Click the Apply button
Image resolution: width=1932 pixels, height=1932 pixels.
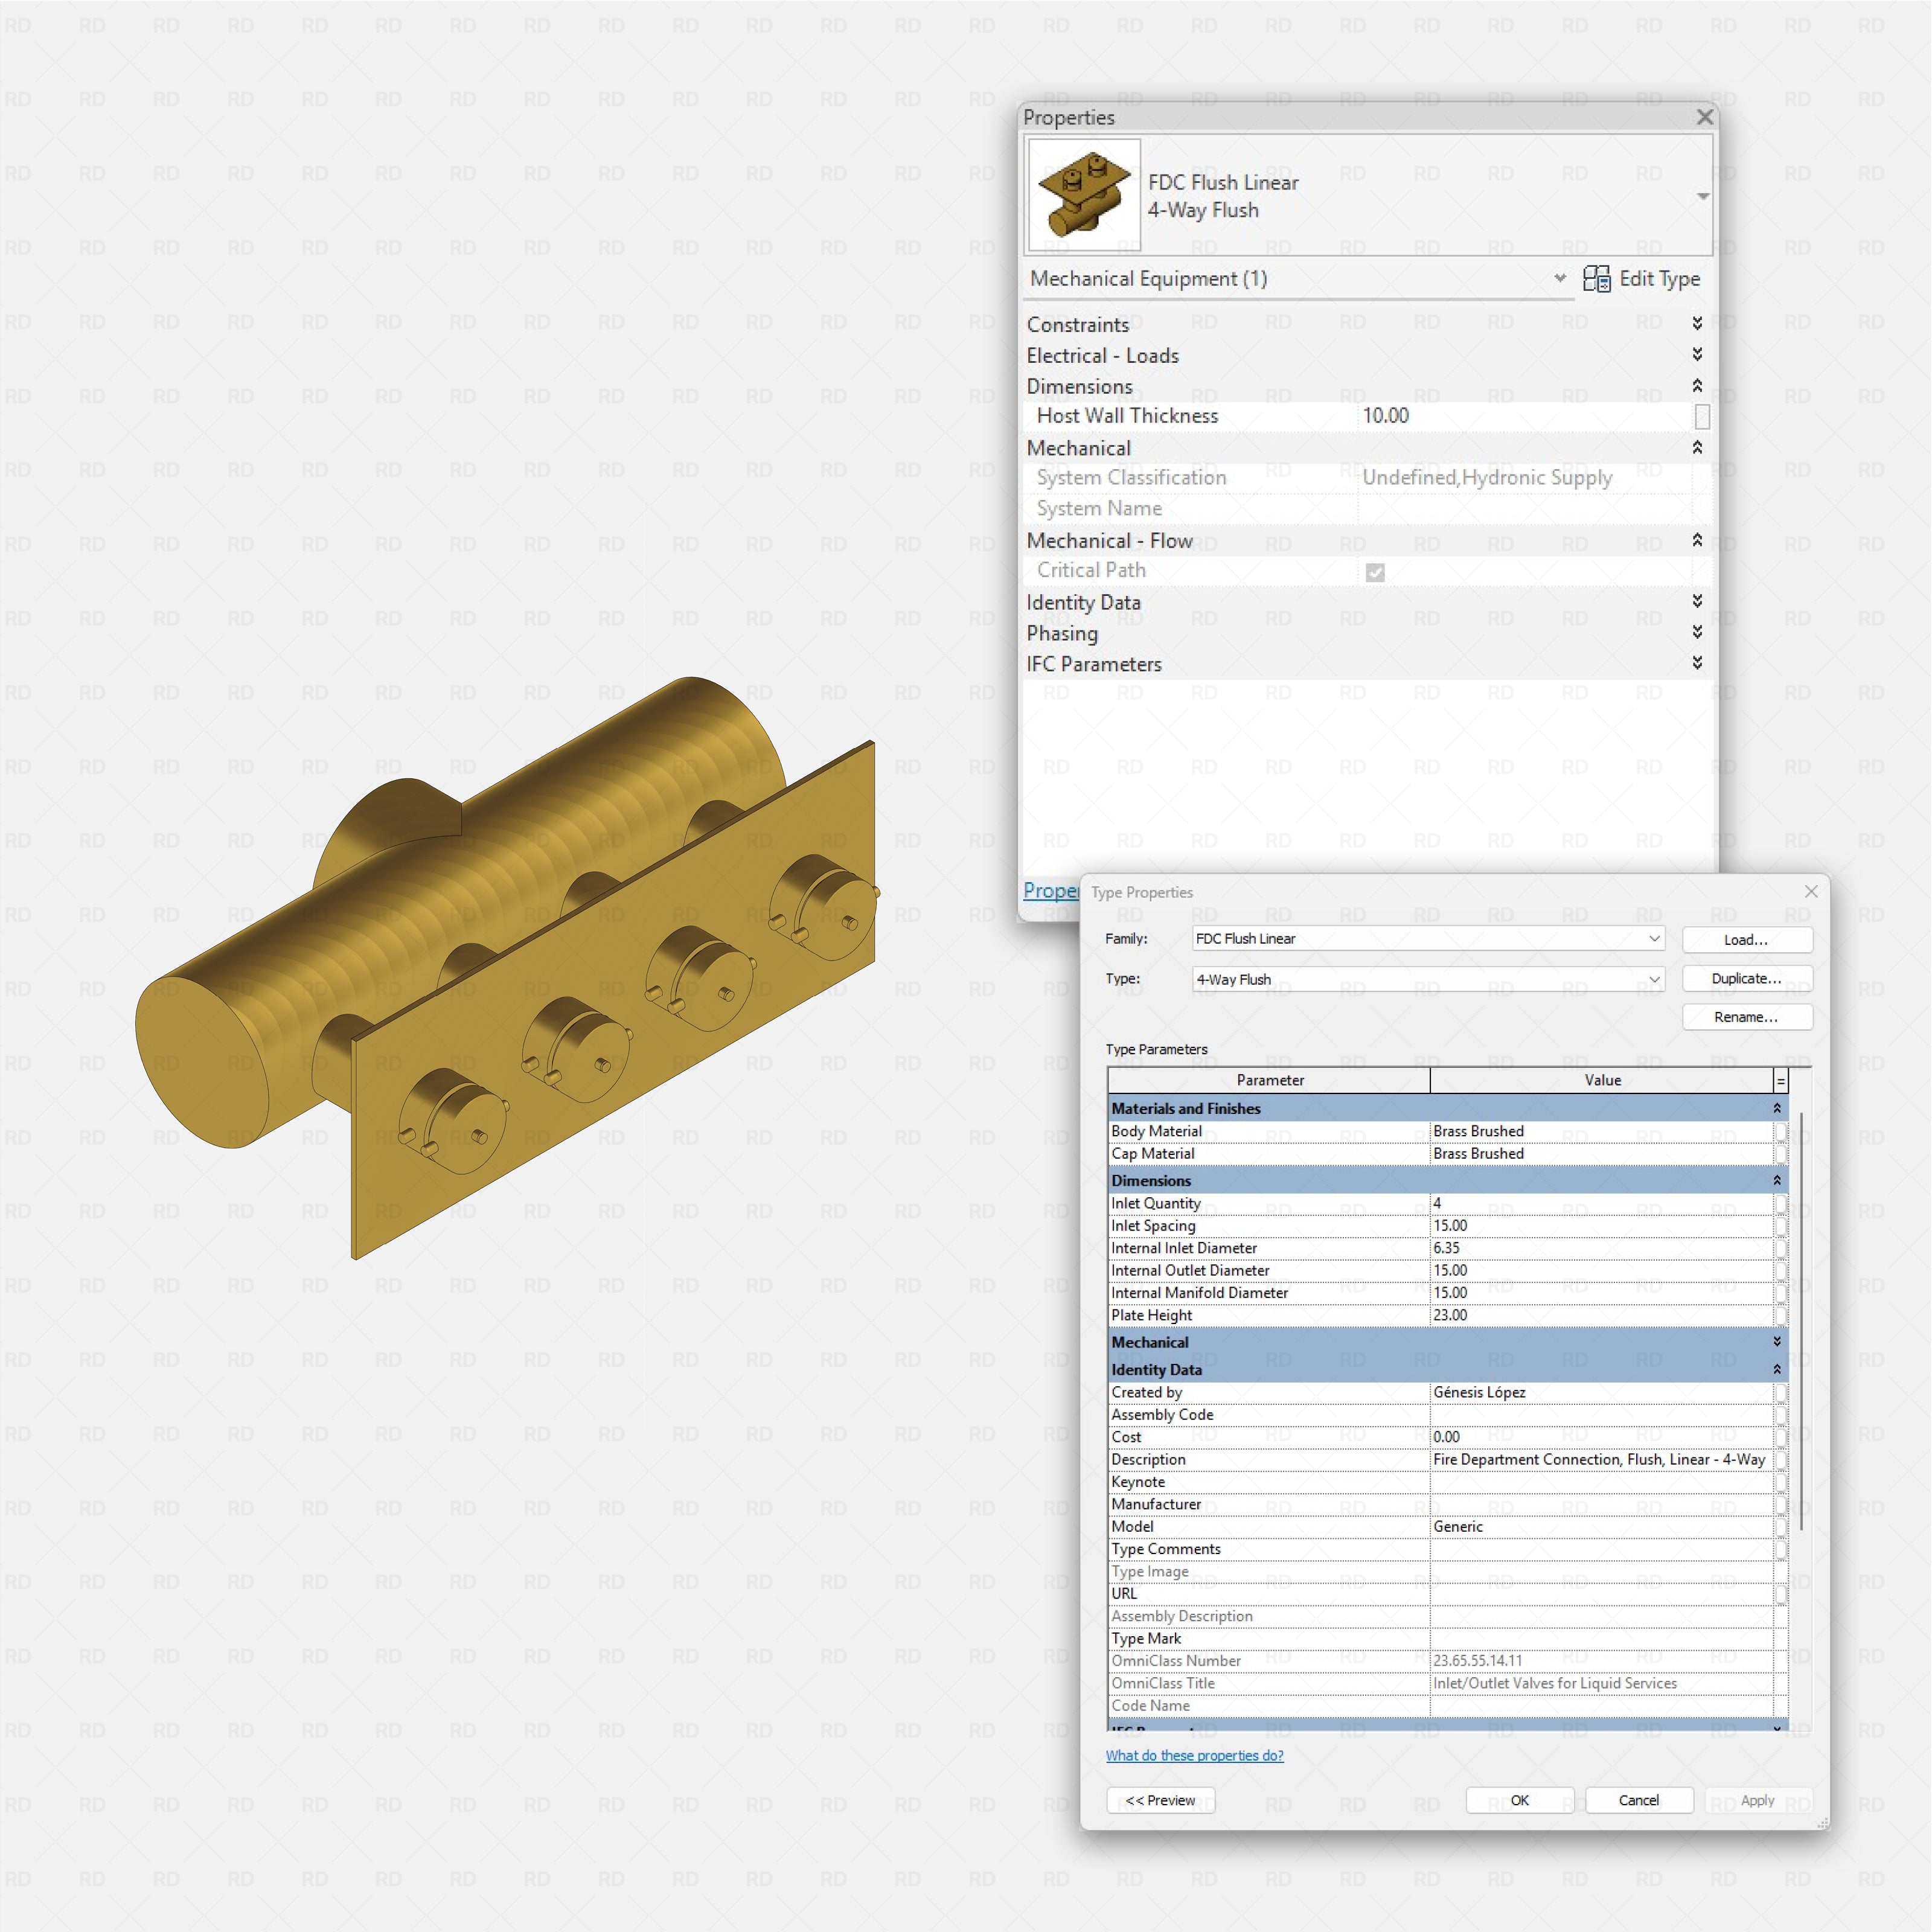click(x=1757, y=1800)
